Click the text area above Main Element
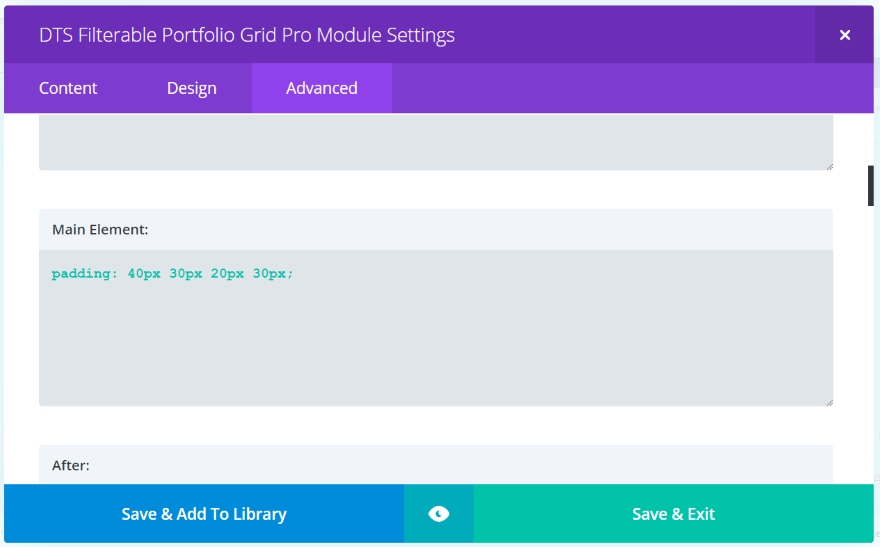The height and width of the screenshot is (547, 880). 436,143
